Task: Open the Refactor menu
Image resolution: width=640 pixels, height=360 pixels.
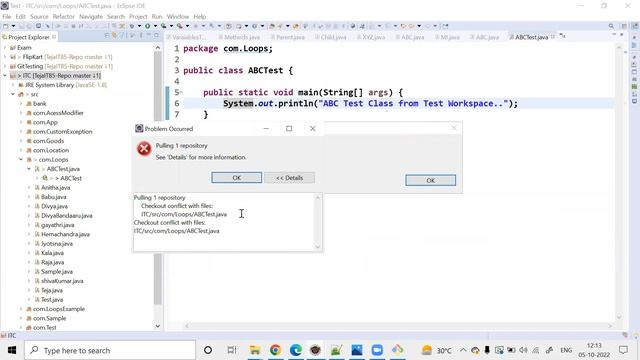Action: [64, 16]
